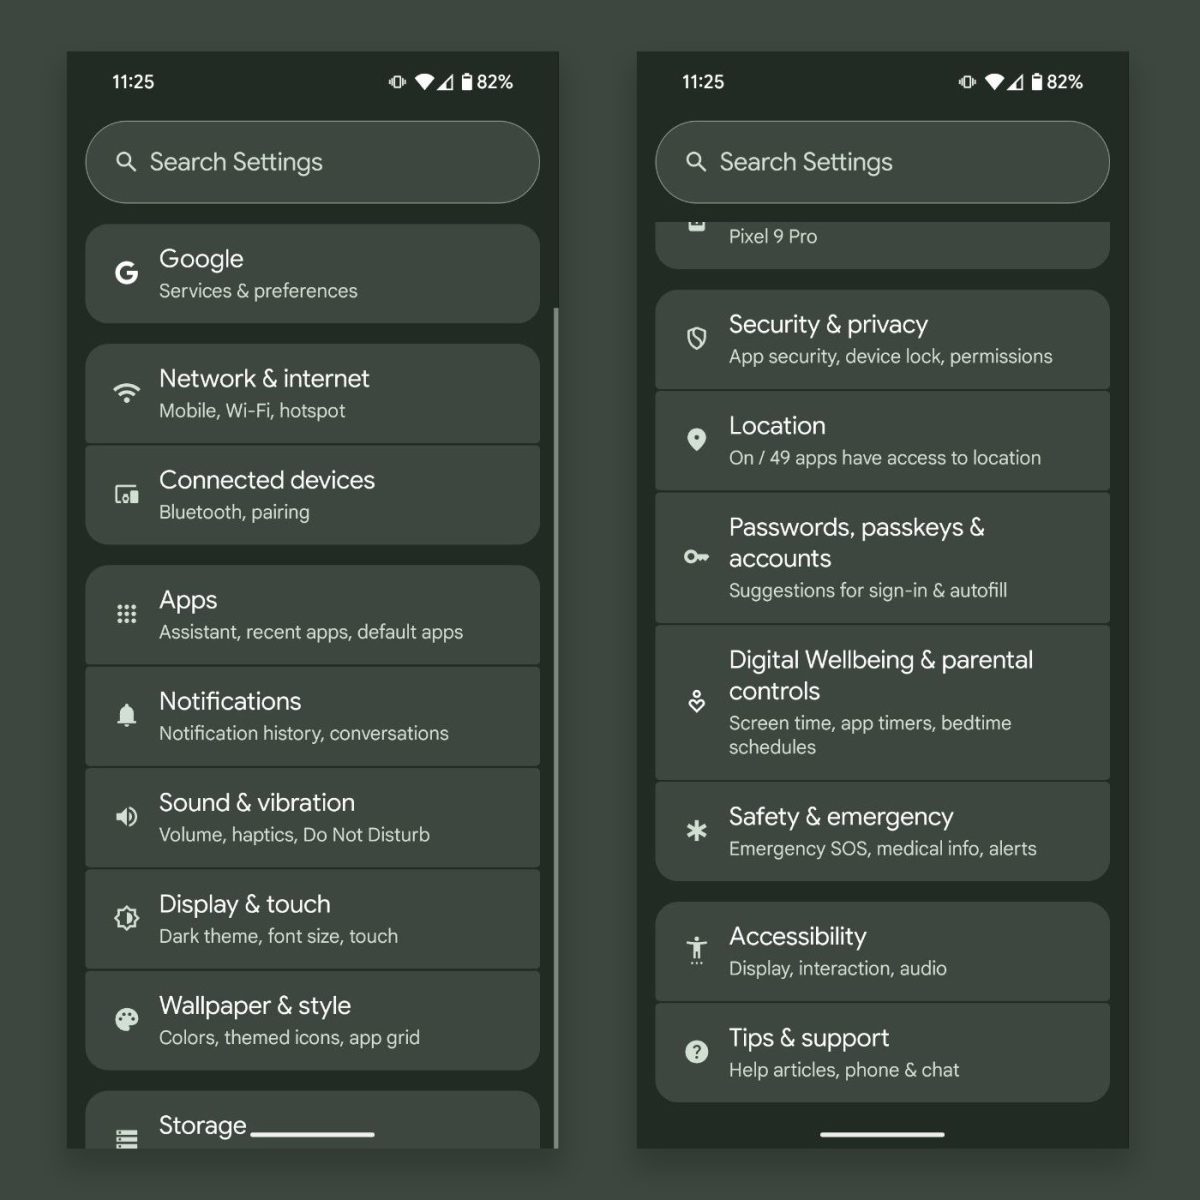Click the Wi-Fi icon beside Network & internet
1200x1200 pixels.
point(126,393)
